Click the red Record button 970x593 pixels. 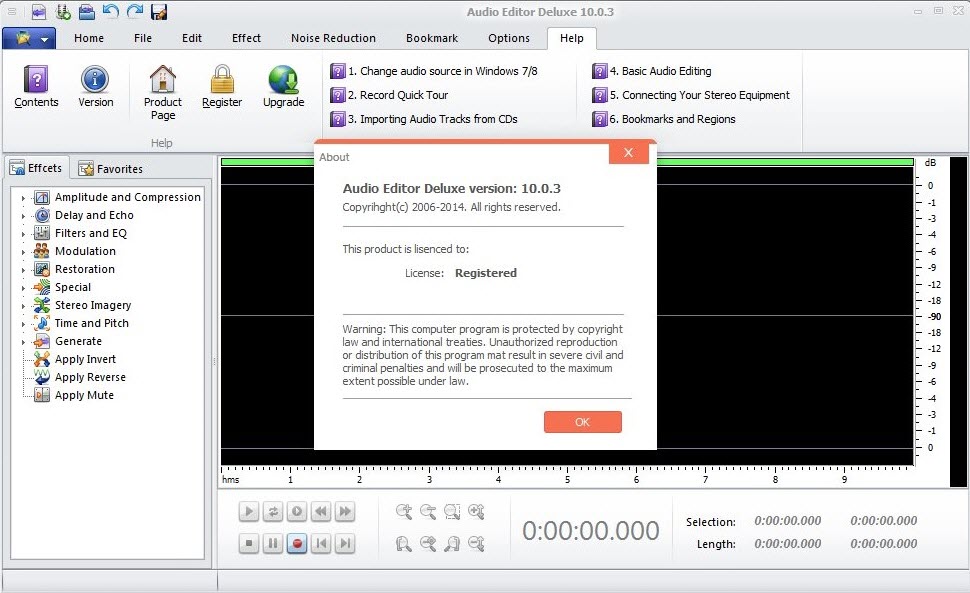coord(297,544)
